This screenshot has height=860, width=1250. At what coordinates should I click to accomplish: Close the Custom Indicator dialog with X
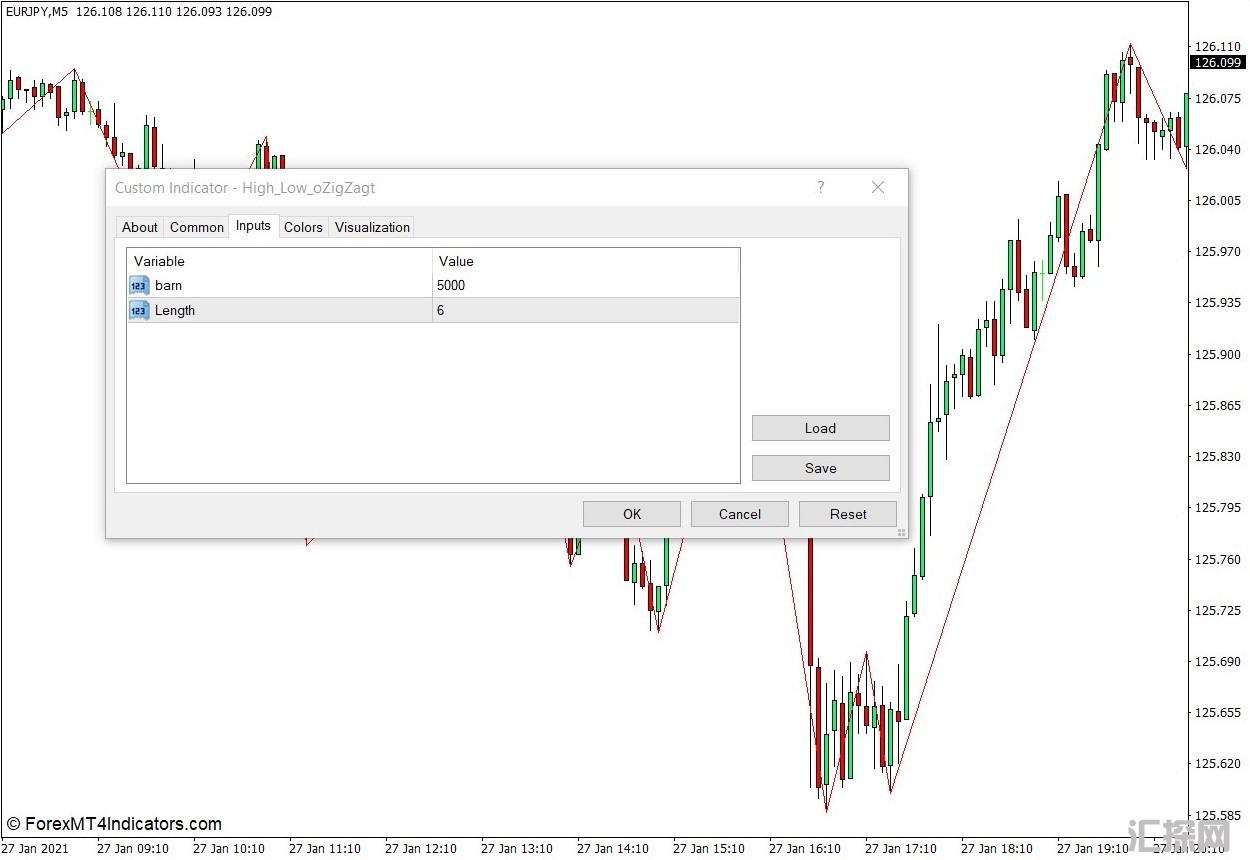pos(878,187)
